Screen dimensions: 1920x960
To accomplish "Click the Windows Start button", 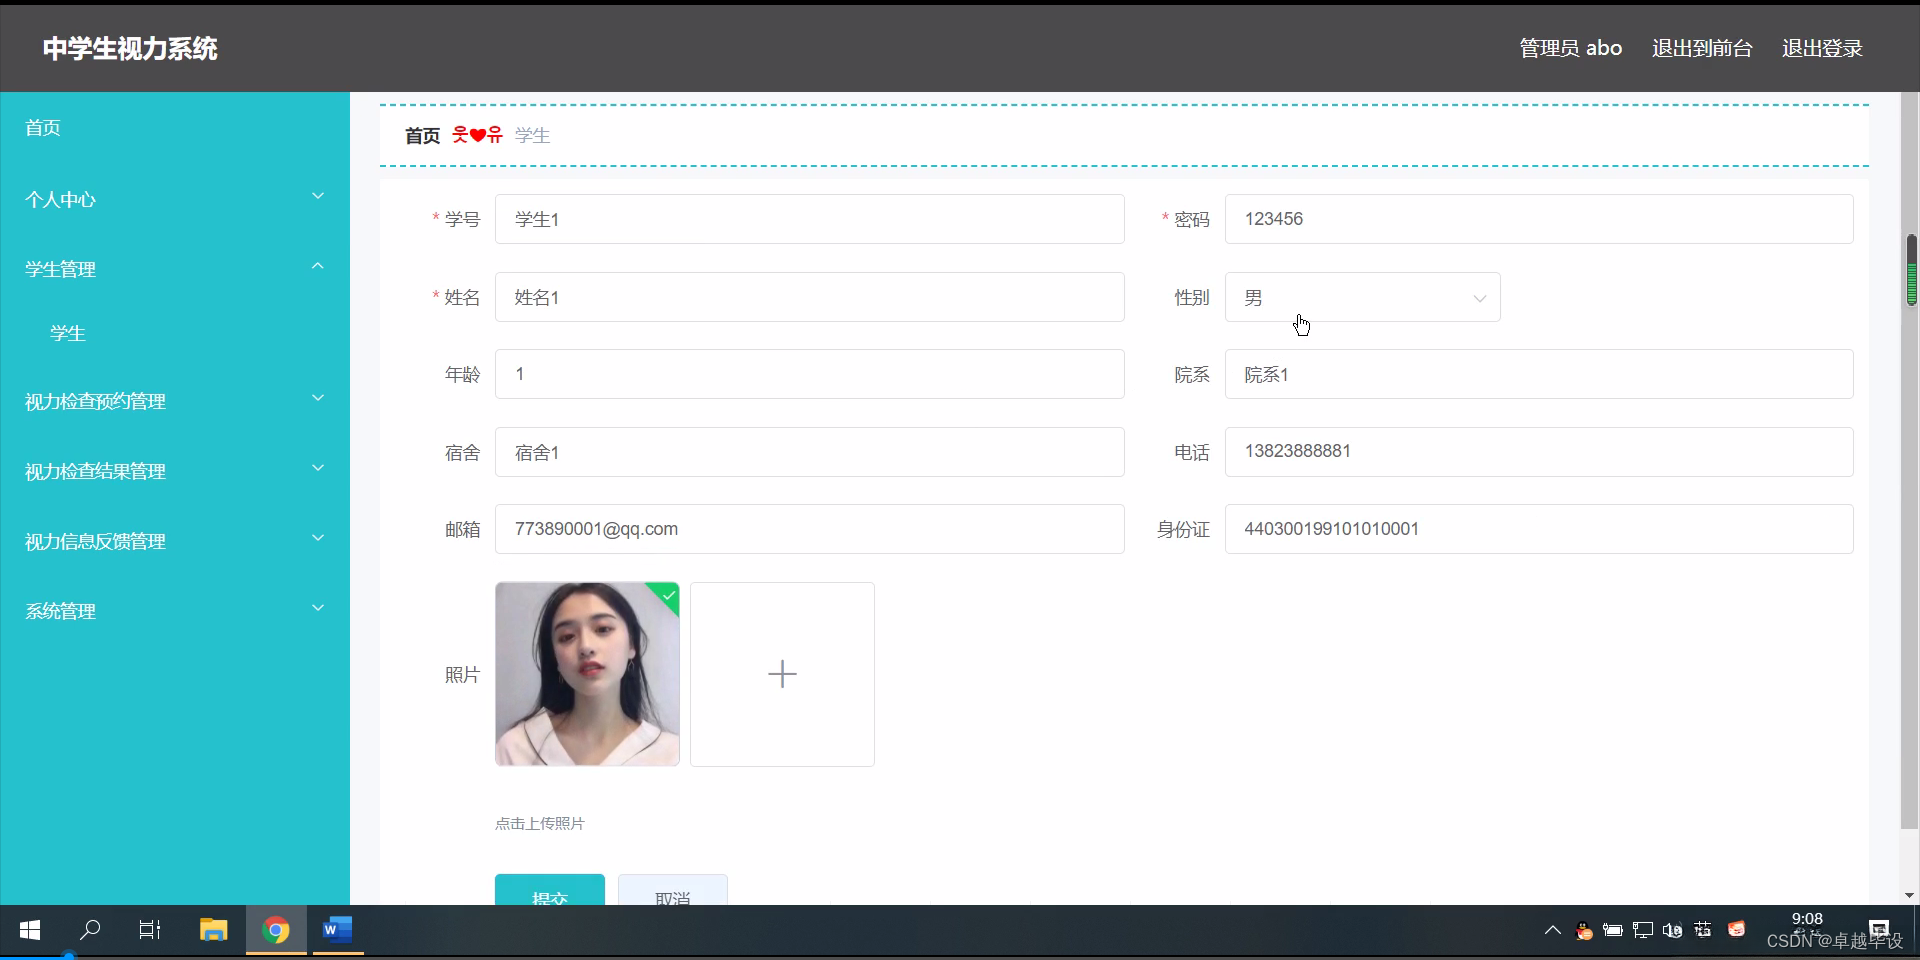I will tap(29, 930).
